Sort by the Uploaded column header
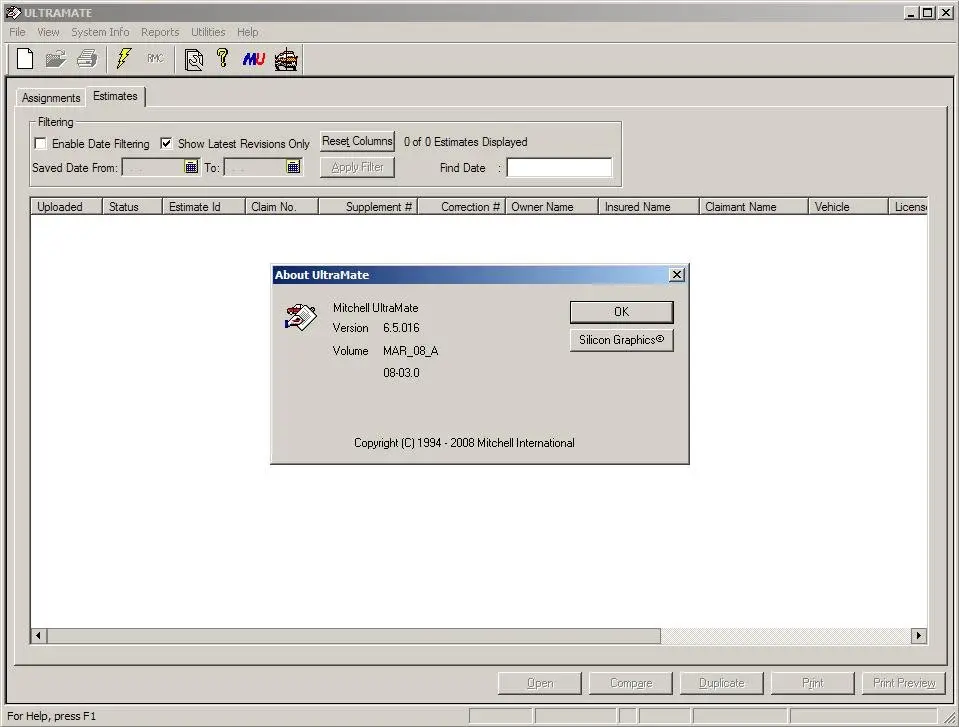This screenshot has width=959, height=727. (x=66, y=207)
